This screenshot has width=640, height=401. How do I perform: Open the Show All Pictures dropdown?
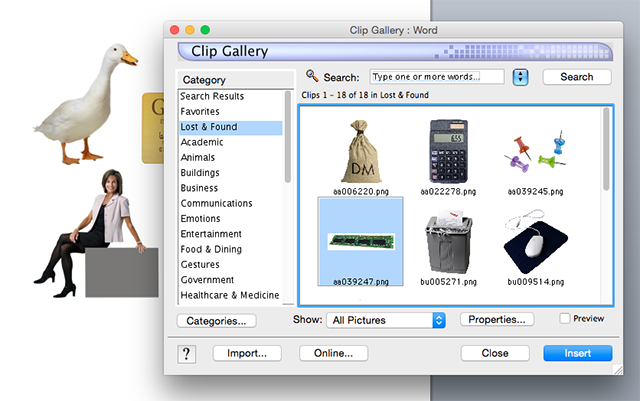point(386,320)
